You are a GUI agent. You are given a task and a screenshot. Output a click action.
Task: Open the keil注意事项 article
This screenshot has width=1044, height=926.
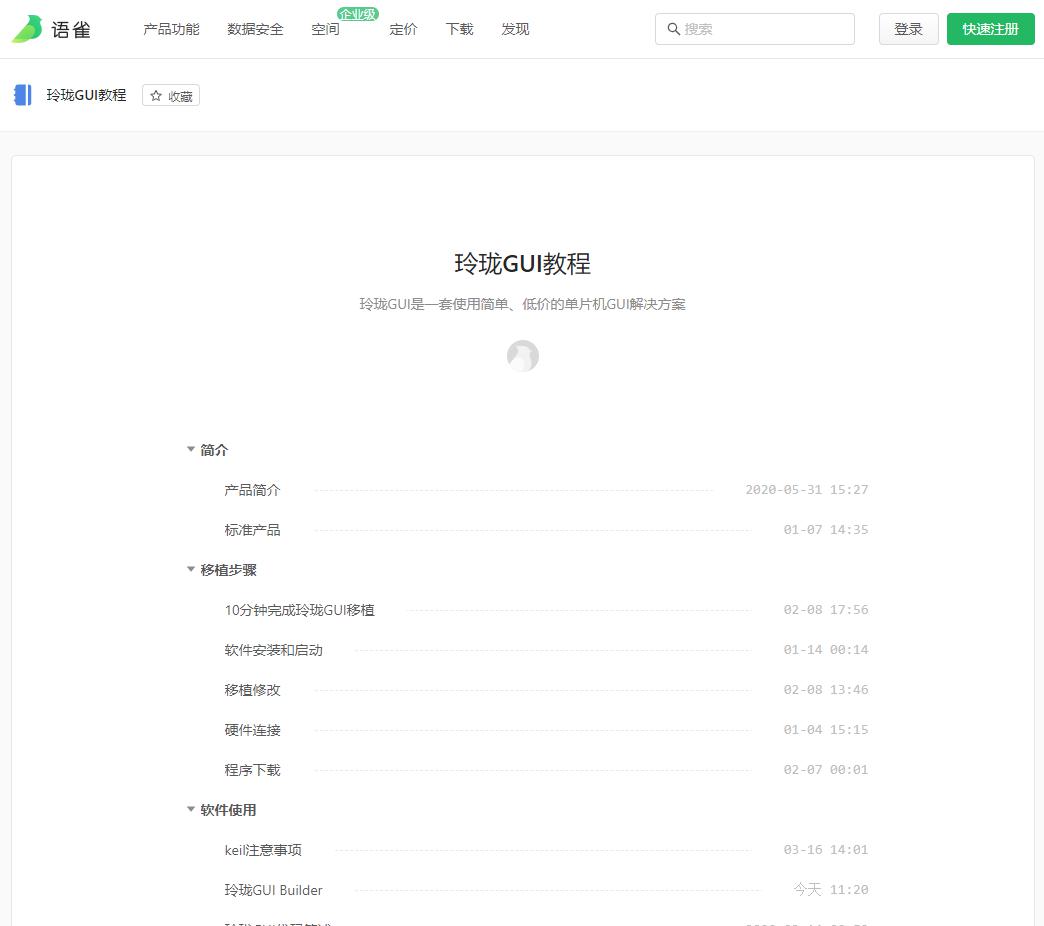pos(263,850)
